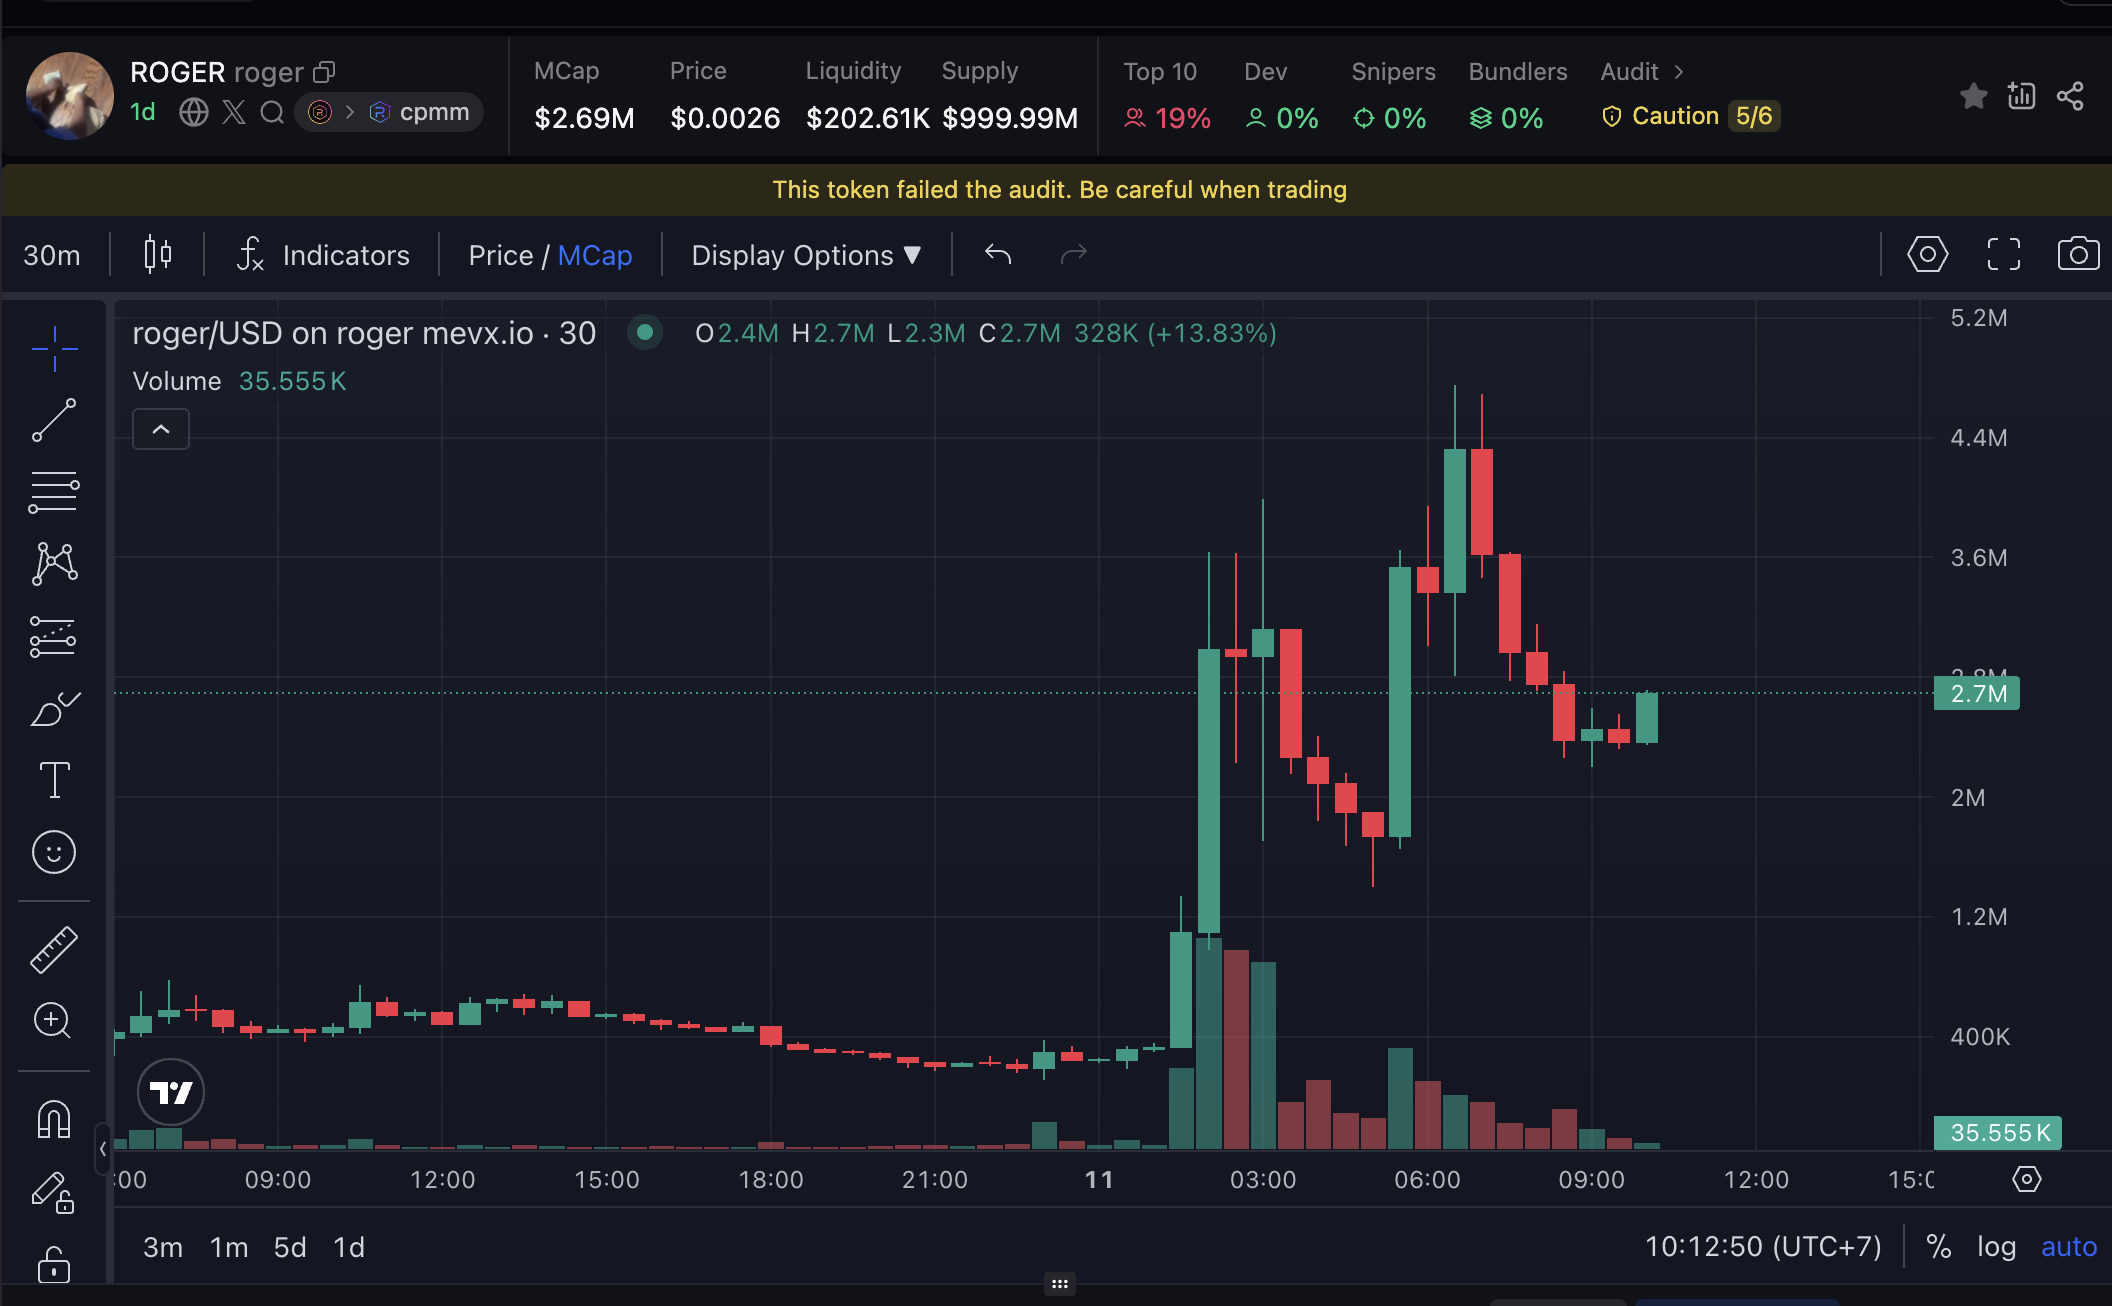
Task: Select the XABCD pattern tool
Action: [54, 564]
